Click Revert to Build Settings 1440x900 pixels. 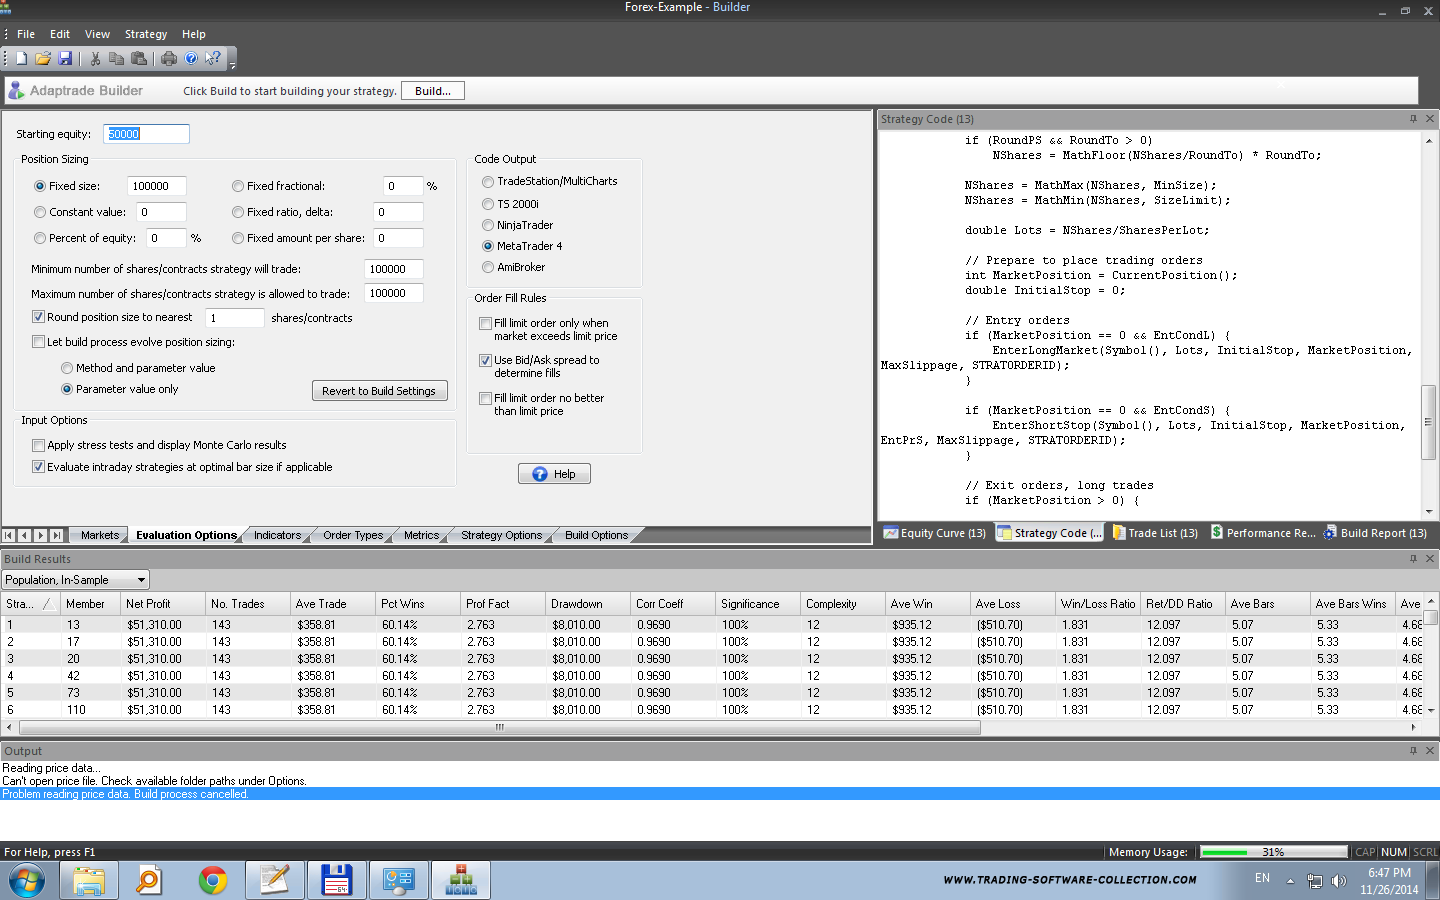[379, 391]
